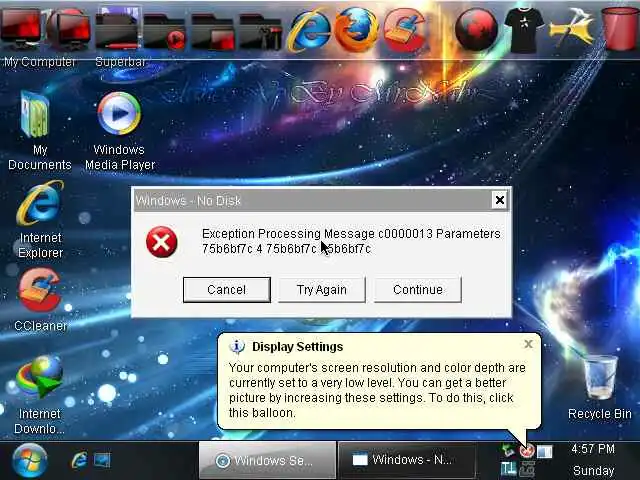Click the Exception Processing Message text
Screen dimensions: 640x480
[x=351, y=241]
